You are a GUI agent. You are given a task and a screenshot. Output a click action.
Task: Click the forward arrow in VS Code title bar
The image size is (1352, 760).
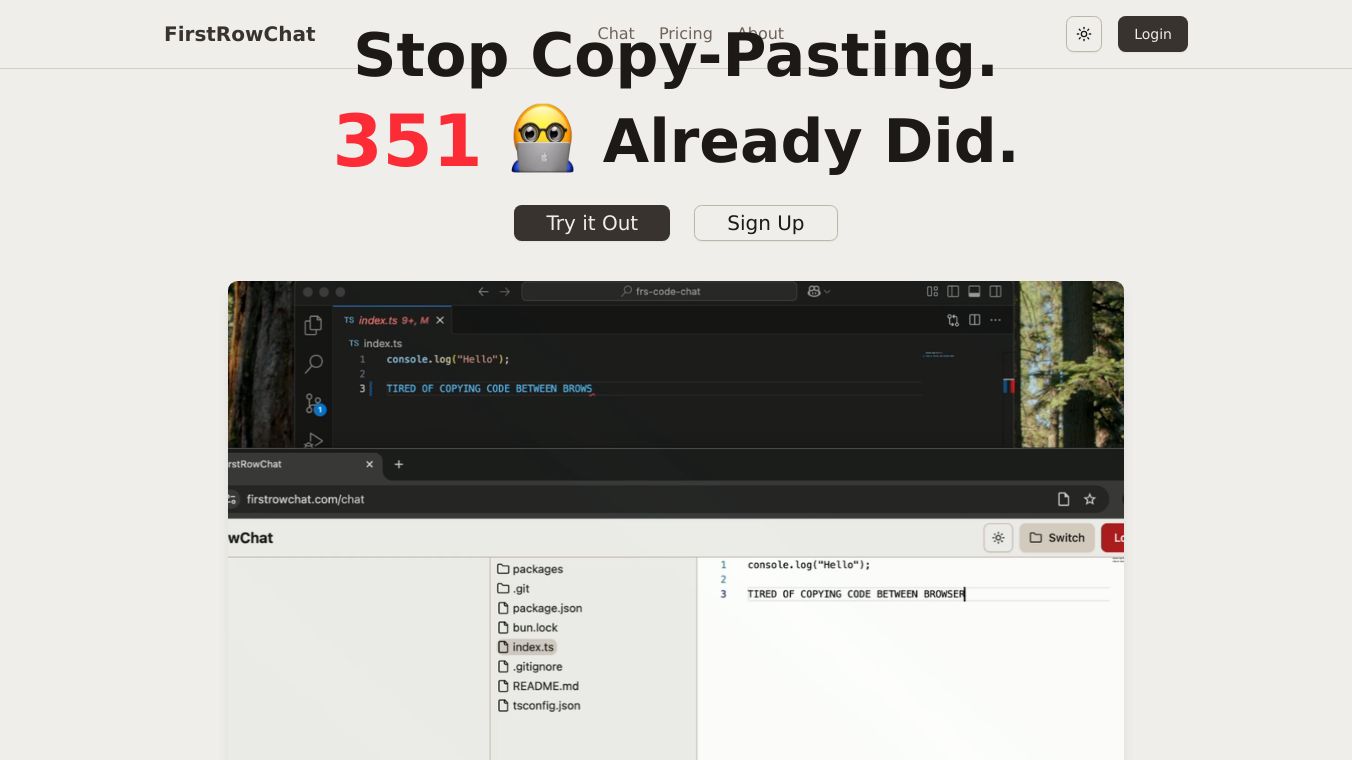tap(505, 292)
